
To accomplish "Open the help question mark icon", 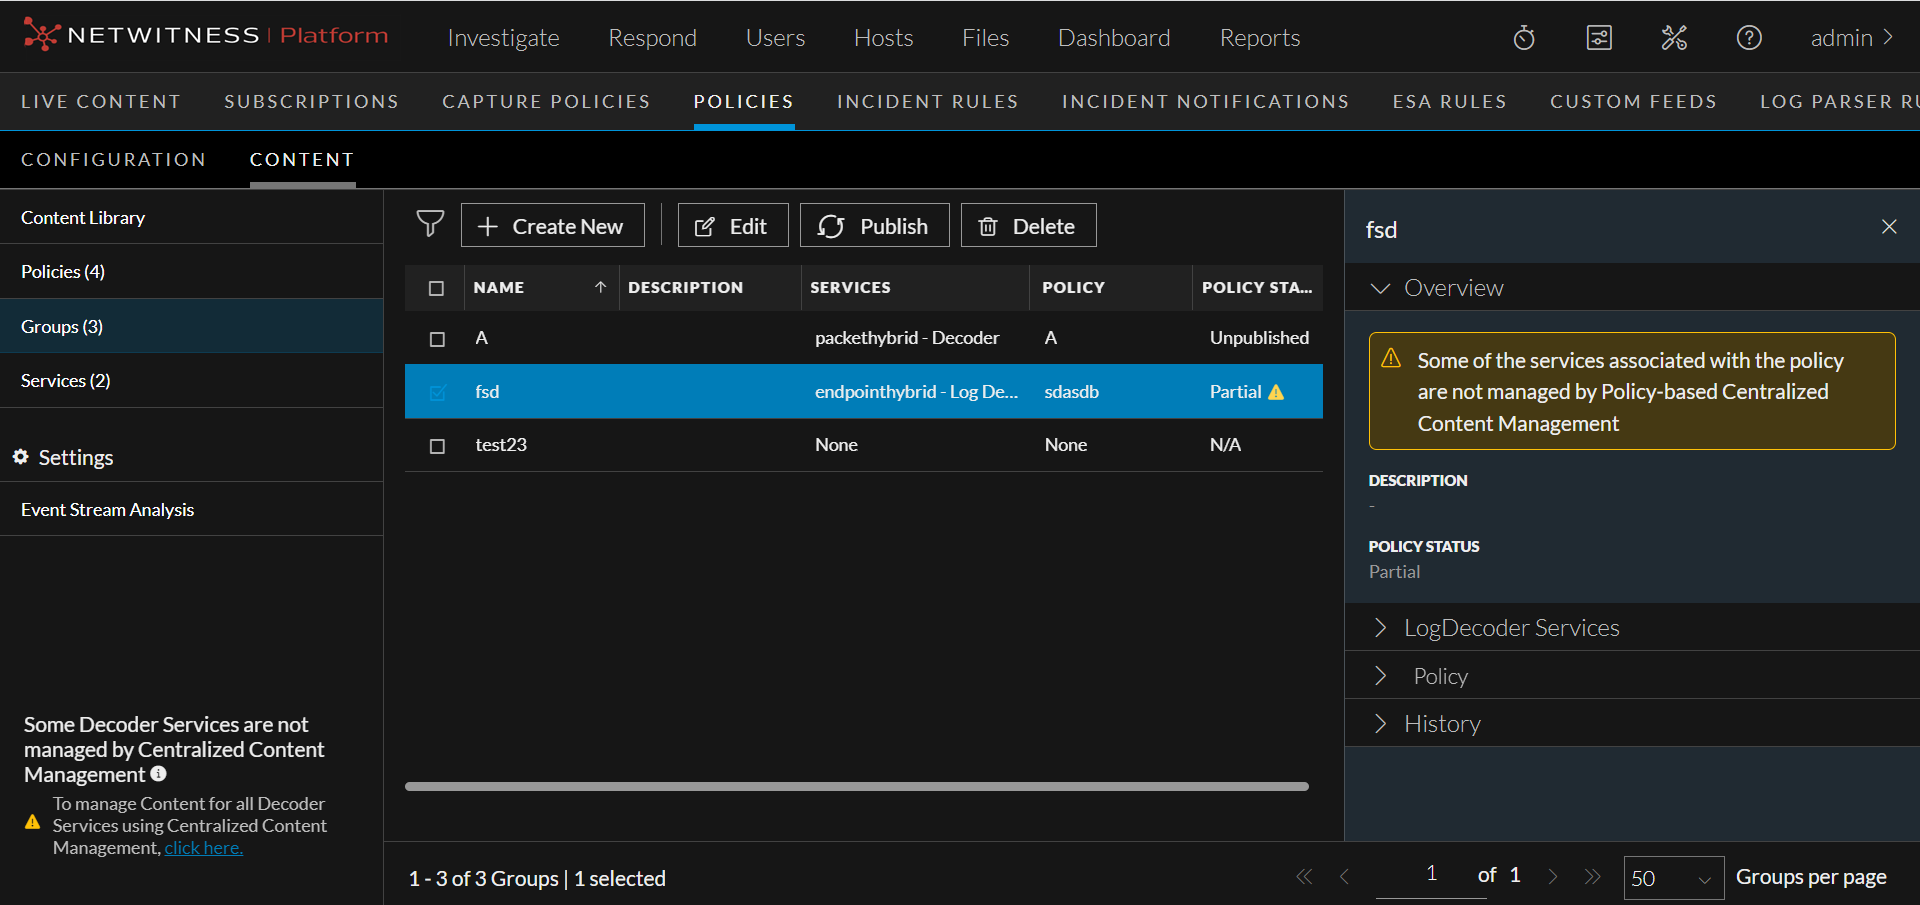I will click(x=1749, y=38).
